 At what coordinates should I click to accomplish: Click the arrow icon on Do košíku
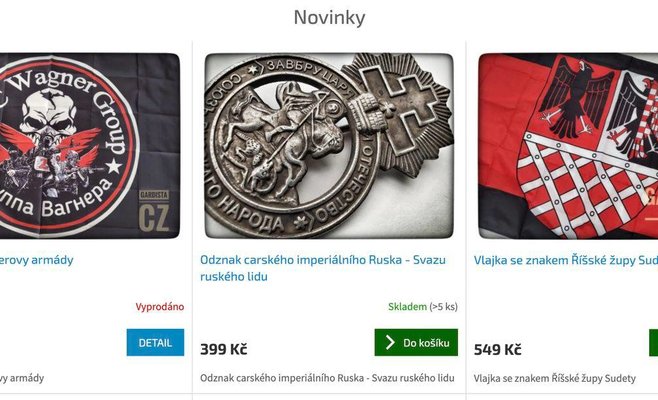pos(390,342)
